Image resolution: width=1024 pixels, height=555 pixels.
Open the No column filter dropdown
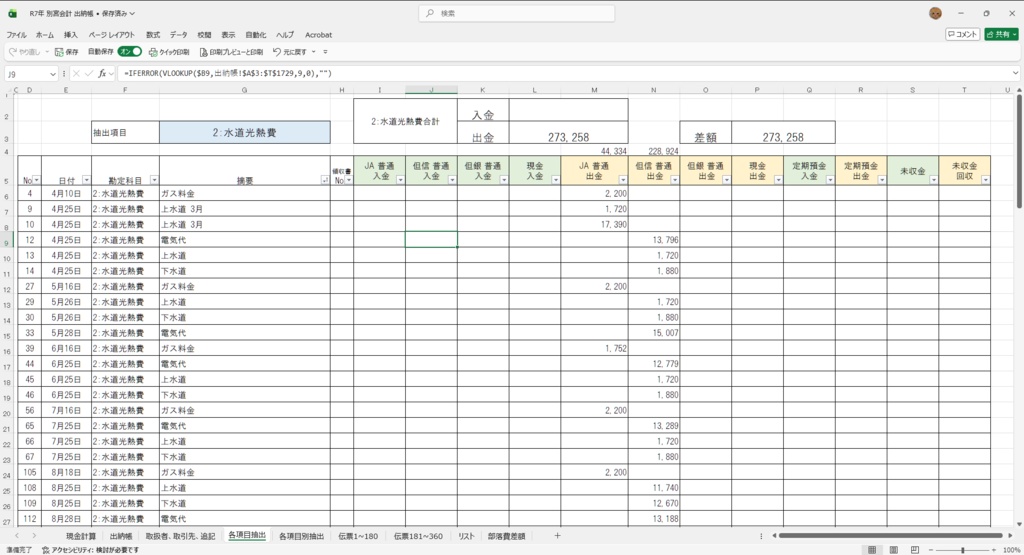pyautogui.click(x=37, y=180)
